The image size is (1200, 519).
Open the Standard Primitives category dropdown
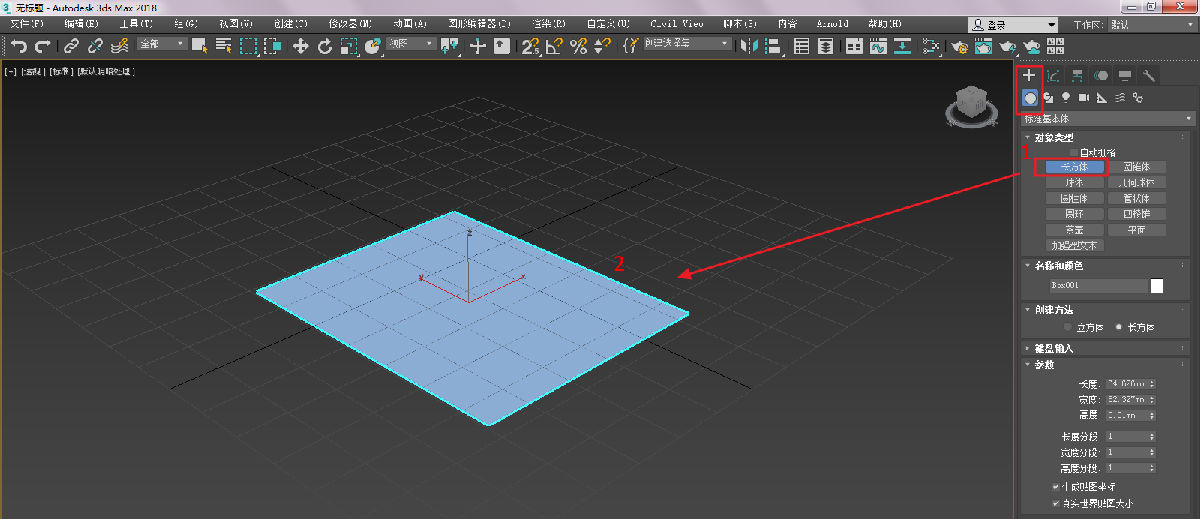[x=1107, y=118]
